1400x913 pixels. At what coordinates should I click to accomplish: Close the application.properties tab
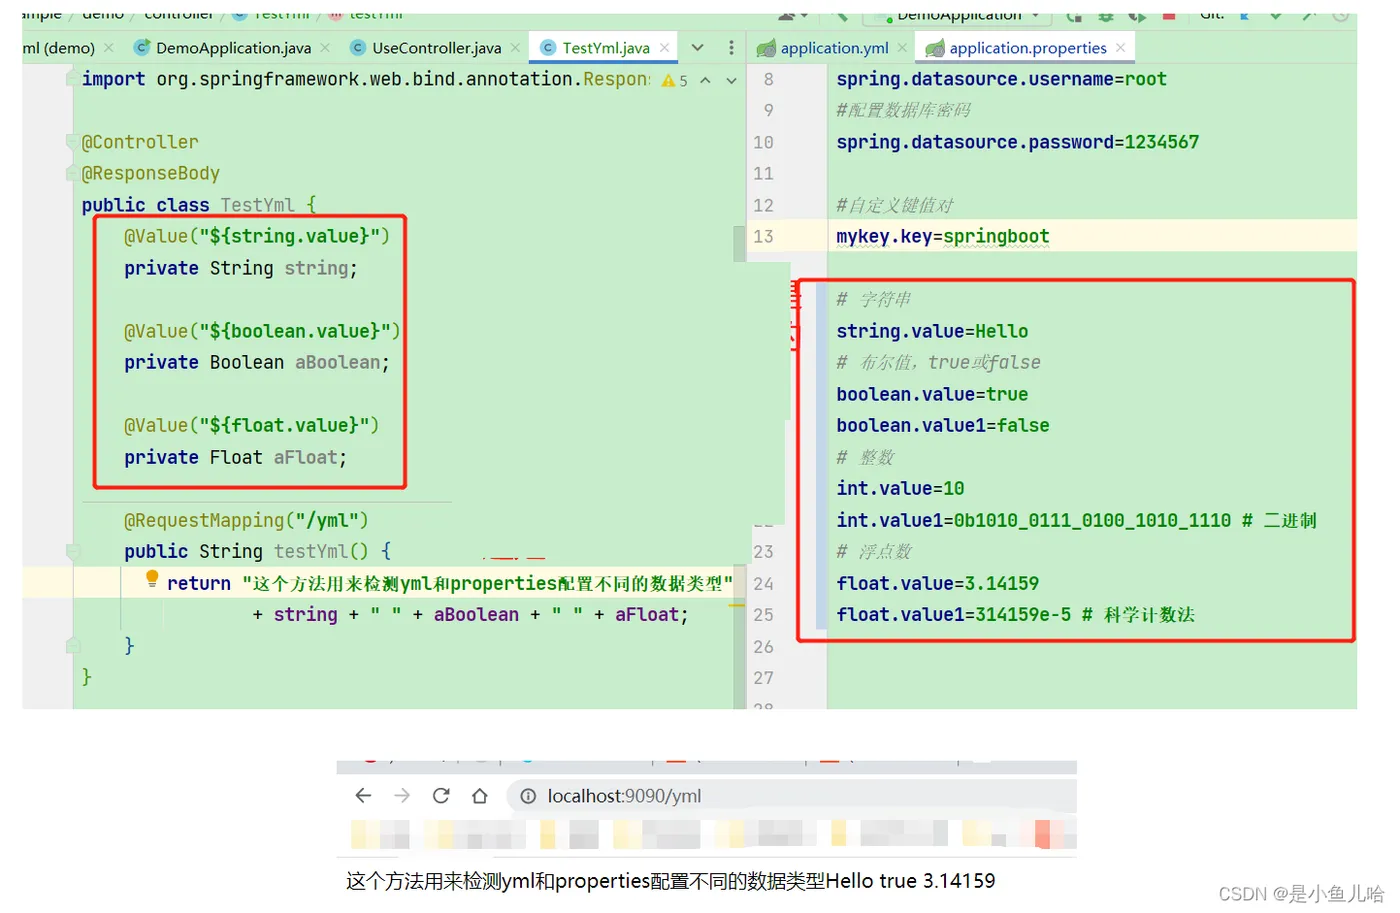(x=1121, y=48)
